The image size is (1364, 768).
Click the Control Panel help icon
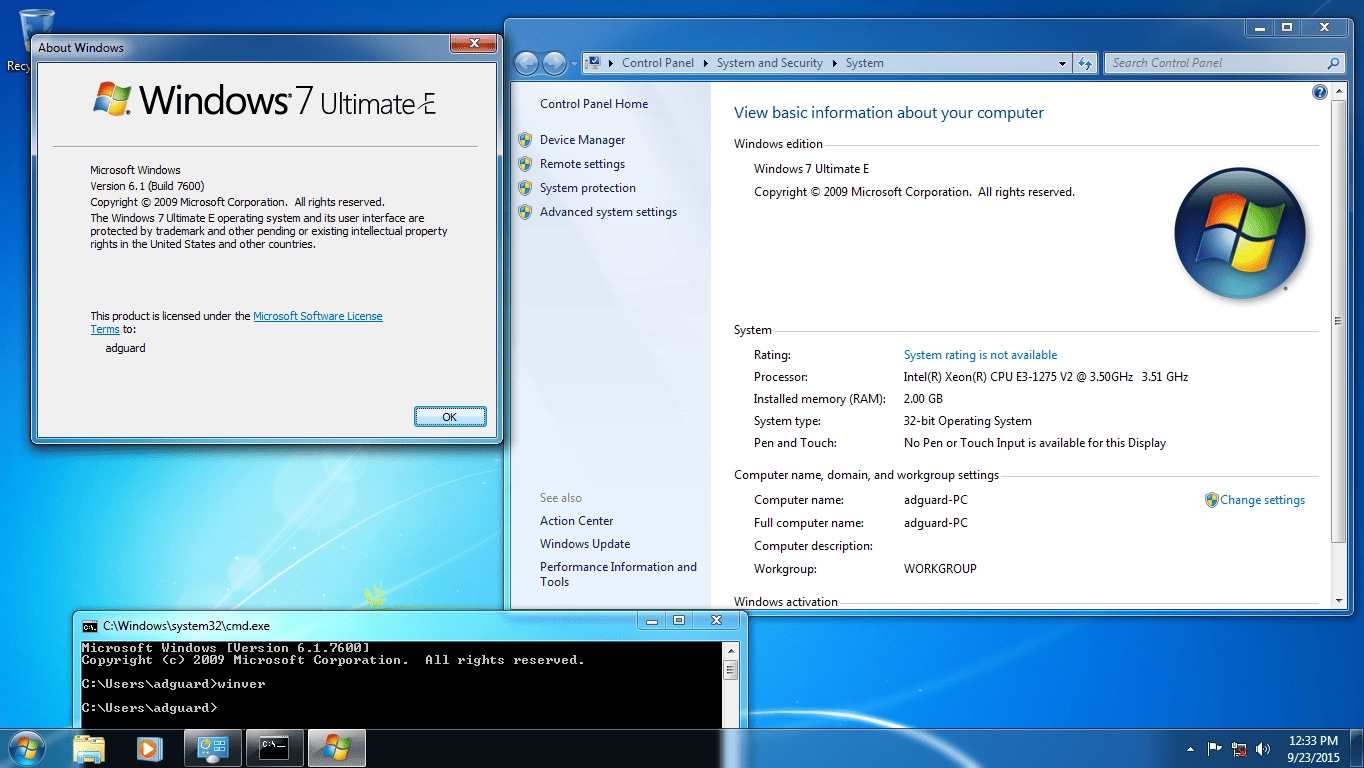point(1319,92)
